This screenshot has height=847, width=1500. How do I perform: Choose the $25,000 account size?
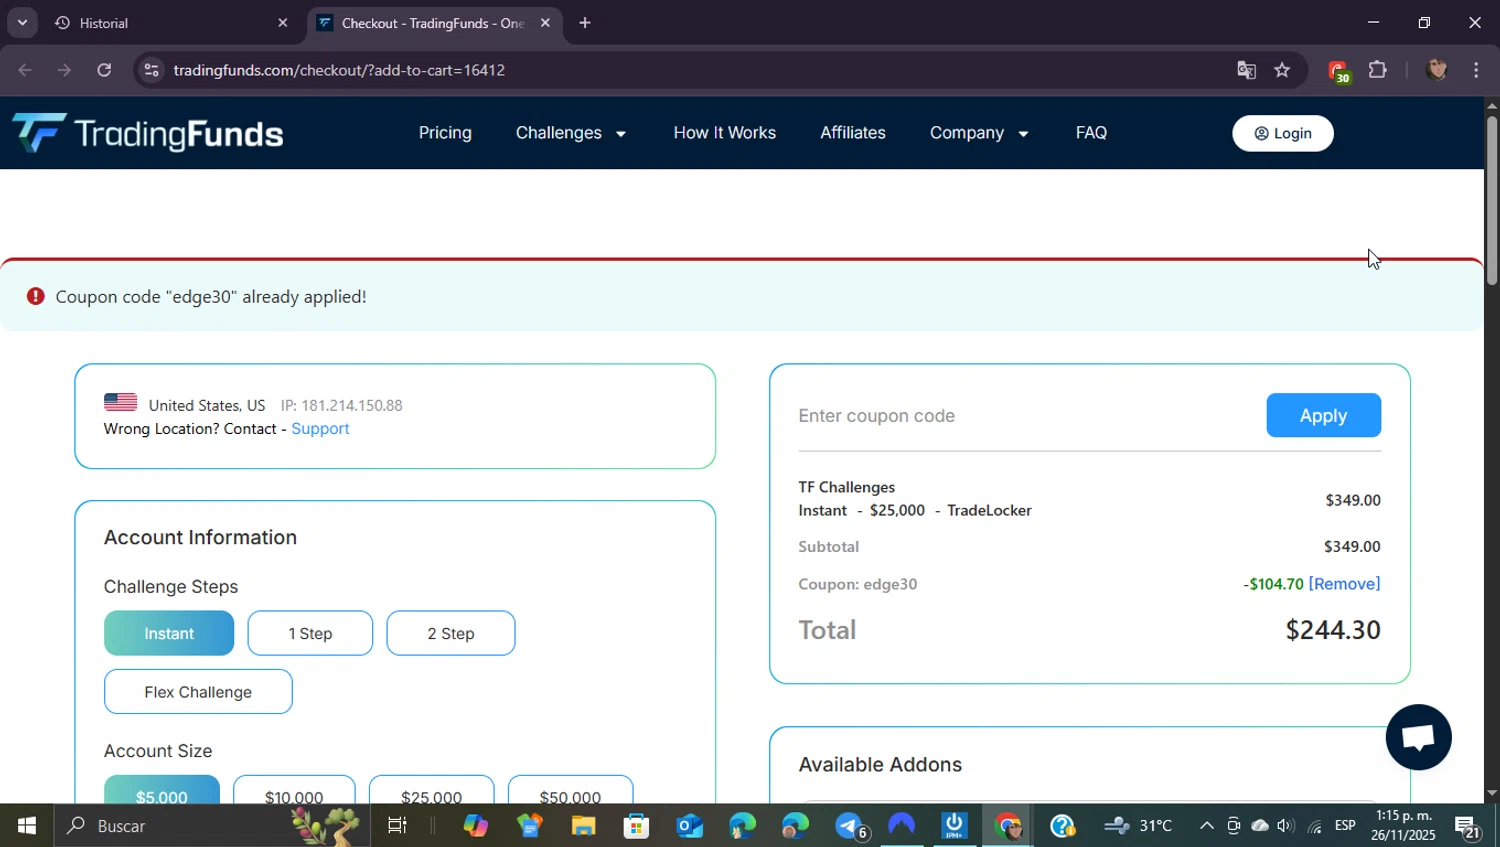point(432,790)
